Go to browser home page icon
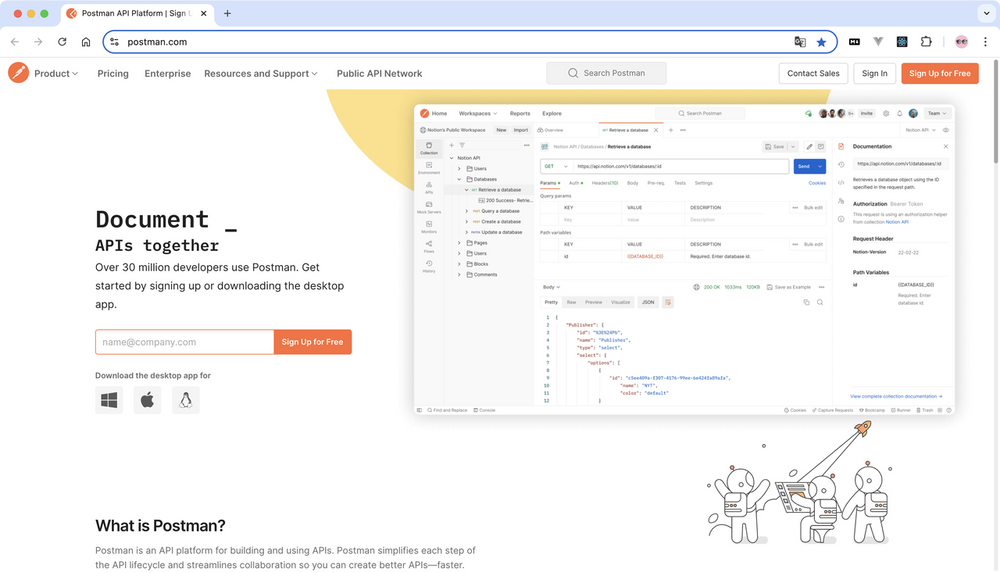 [86, 42]
